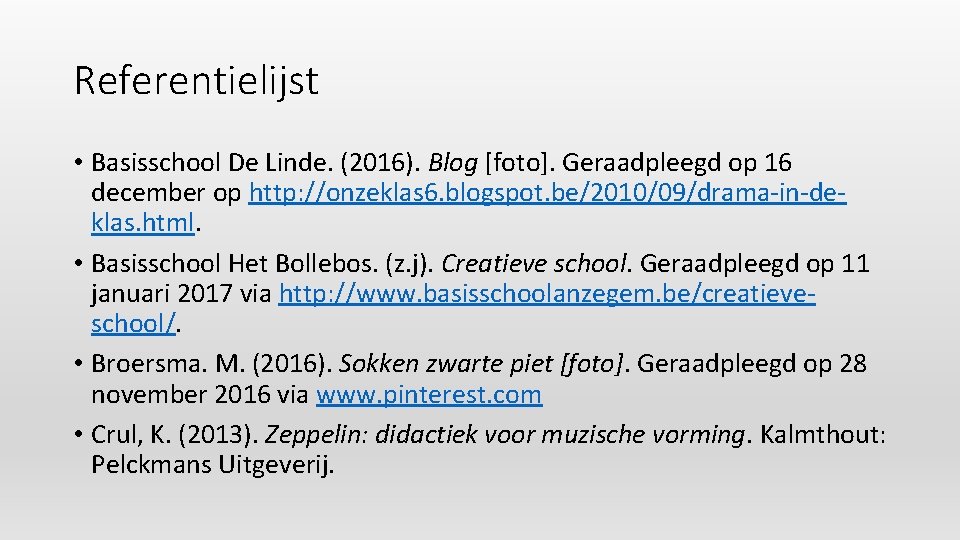Open the www.pinterest.com link
Viewport: 960px width, 540px height.
coord(429,395)
